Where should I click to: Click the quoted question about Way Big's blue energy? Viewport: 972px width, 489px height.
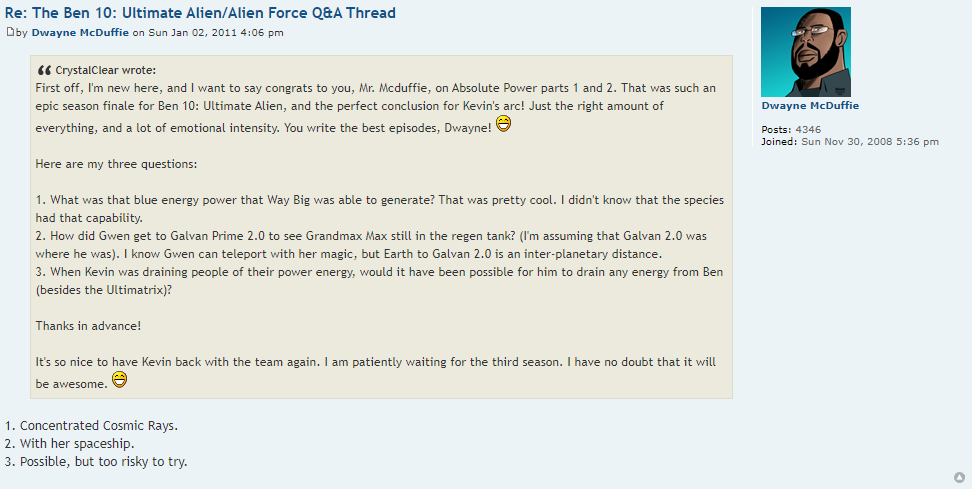click(x=379, y=200)
